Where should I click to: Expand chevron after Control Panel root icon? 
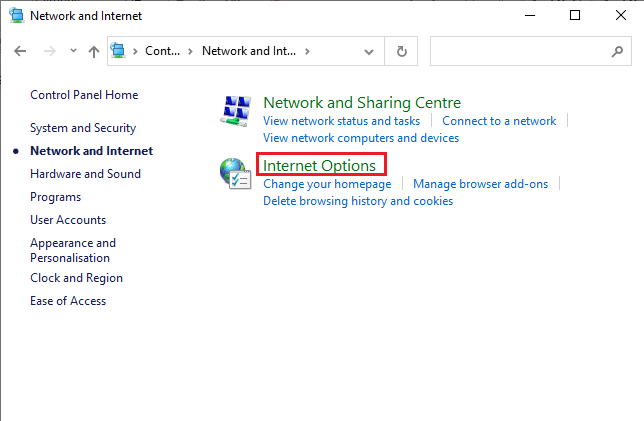point(135,51)
